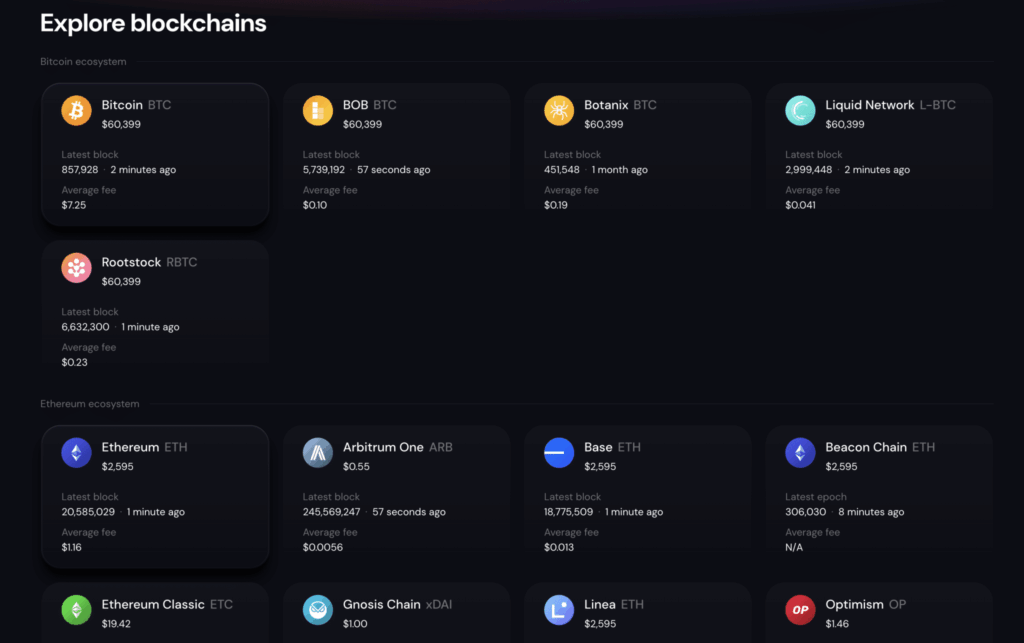The image size is (1024, 643).
Task: Select the Ethereum diamond icon
Action: click(x=76, y=452)
